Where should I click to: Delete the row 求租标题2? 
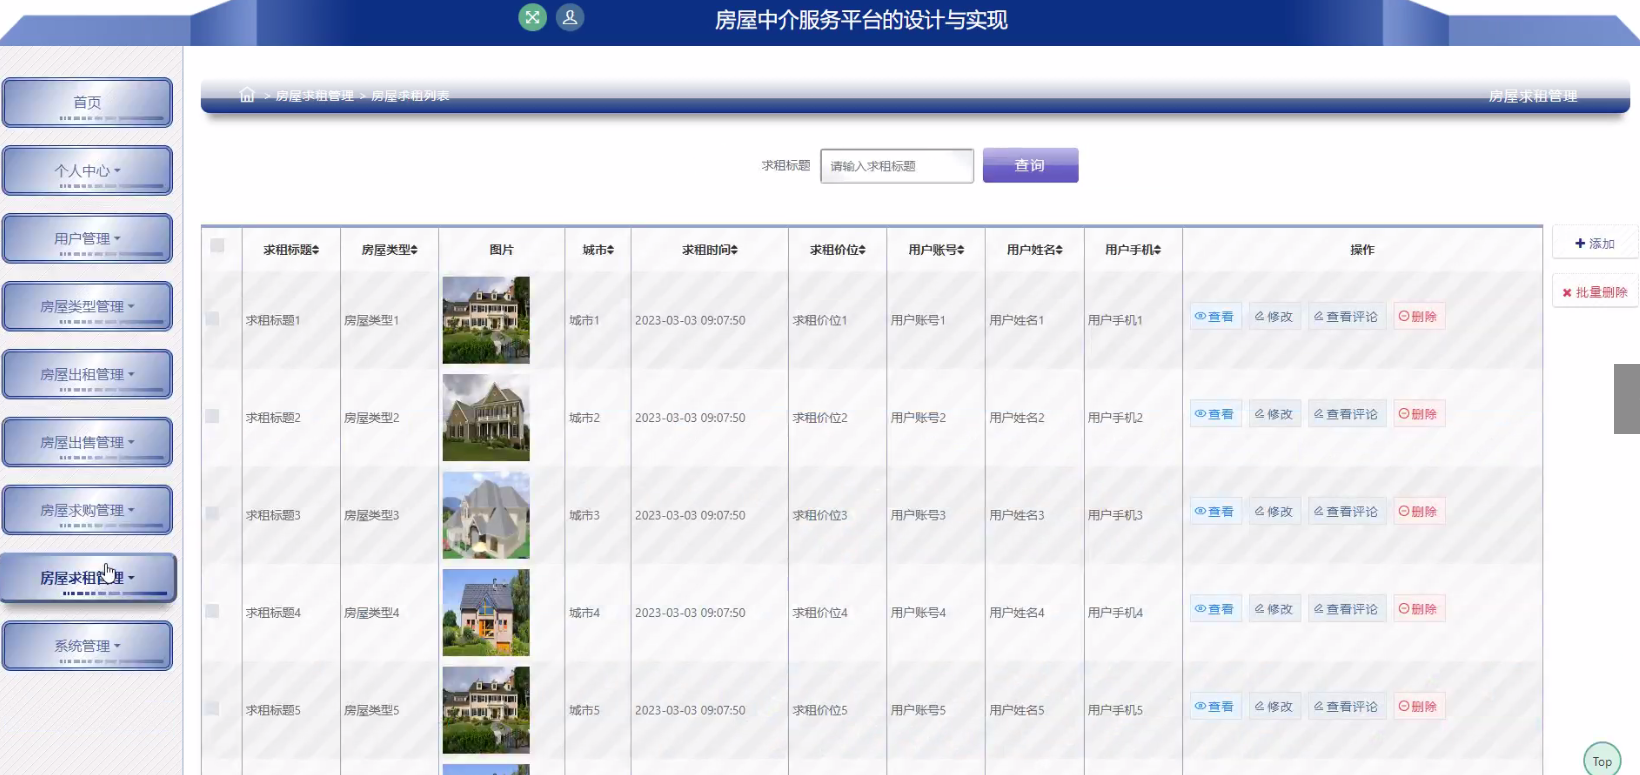pos(1419,414)
